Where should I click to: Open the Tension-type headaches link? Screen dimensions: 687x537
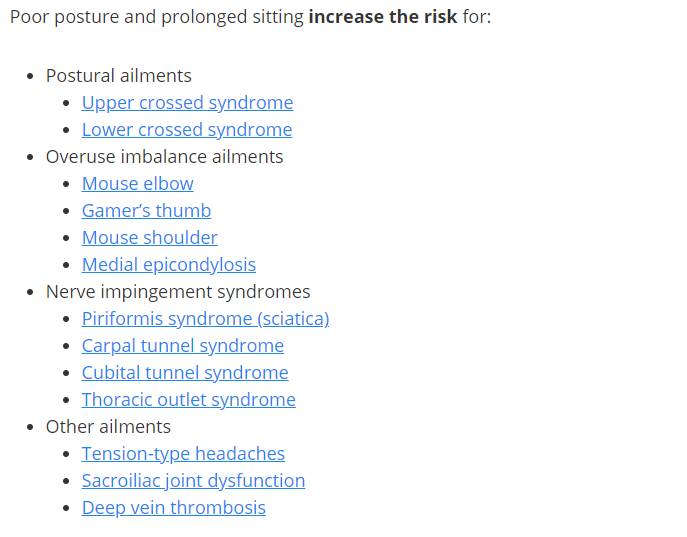click(x=183, y=454)
